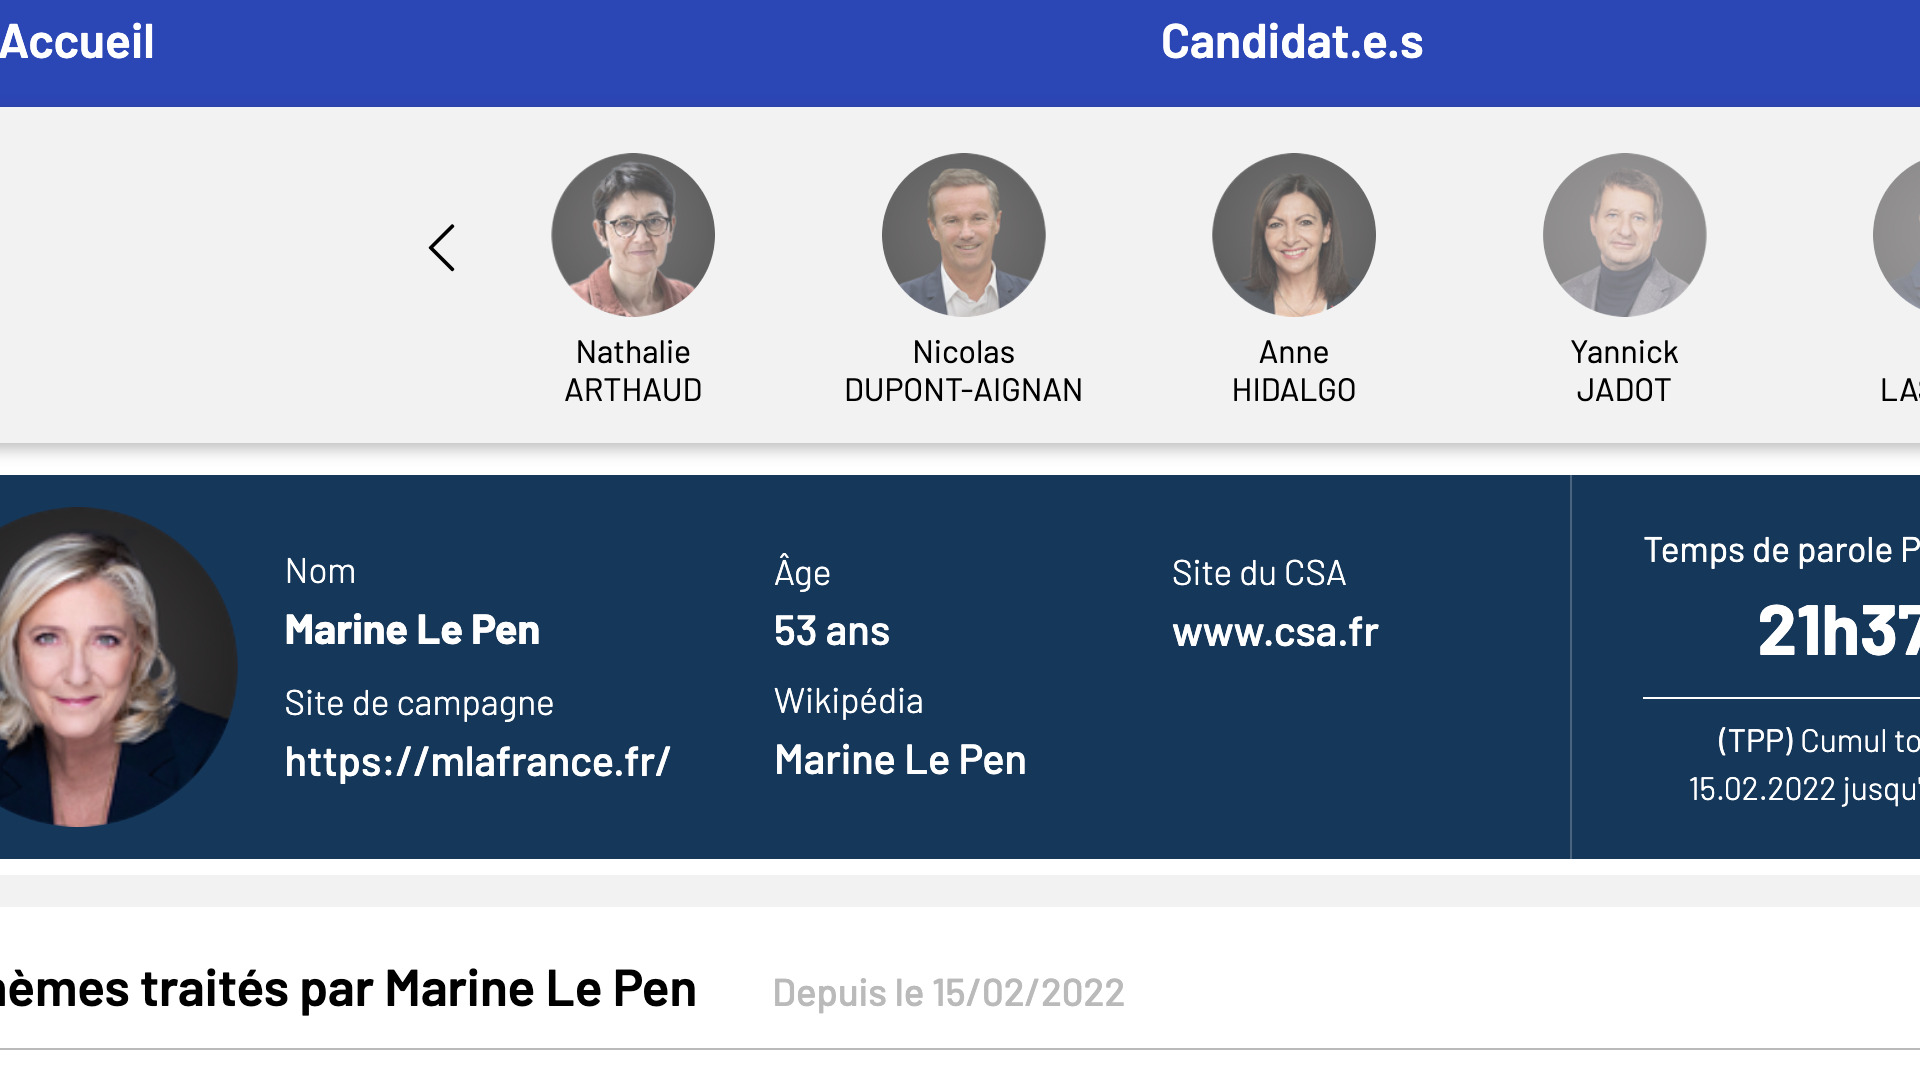
Task: Click the Nathalie ARTHAUD name label
Action: (633, 371)
